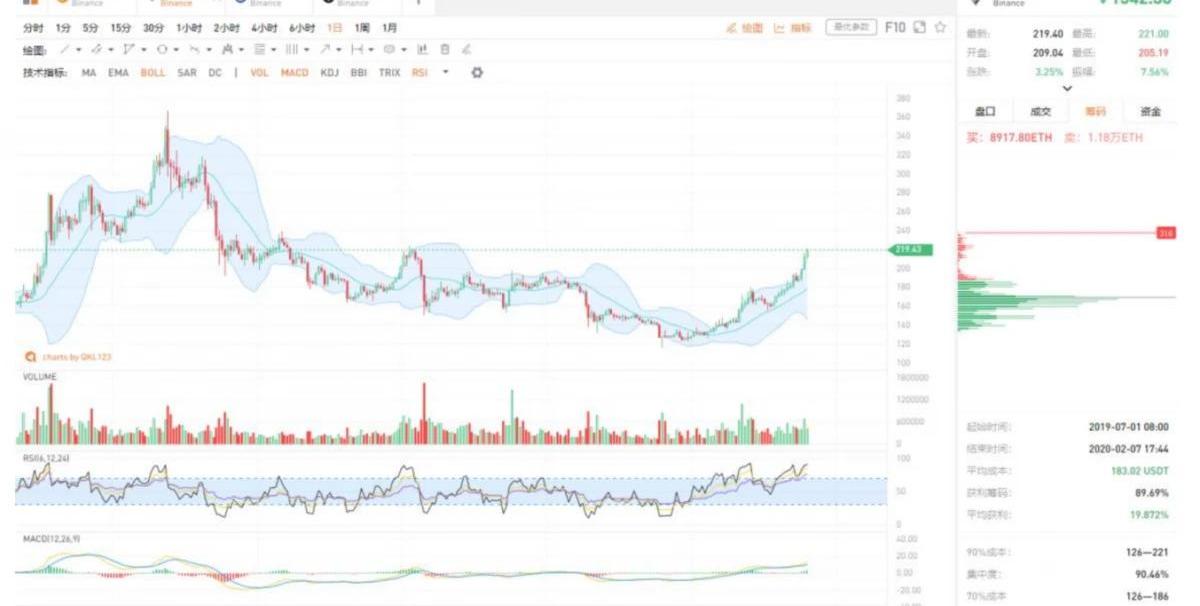The height and width of the screenshot is (606, 1200).
Task: Click the favorite star icon
Action: (940, 28)
